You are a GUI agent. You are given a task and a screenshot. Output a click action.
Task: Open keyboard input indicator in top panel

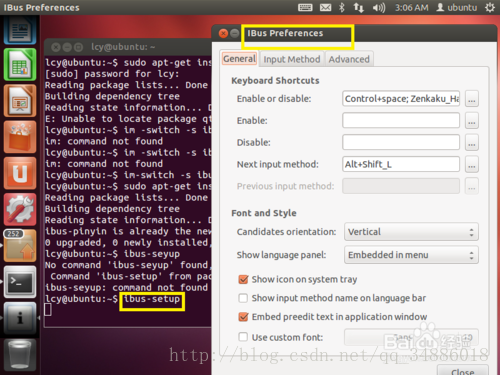click(x=305, y=7)
